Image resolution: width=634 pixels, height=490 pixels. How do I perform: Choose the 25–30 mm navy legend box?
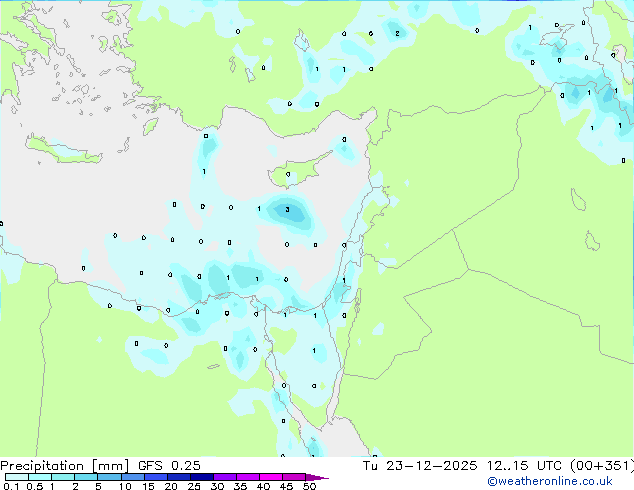click(201, 477)
